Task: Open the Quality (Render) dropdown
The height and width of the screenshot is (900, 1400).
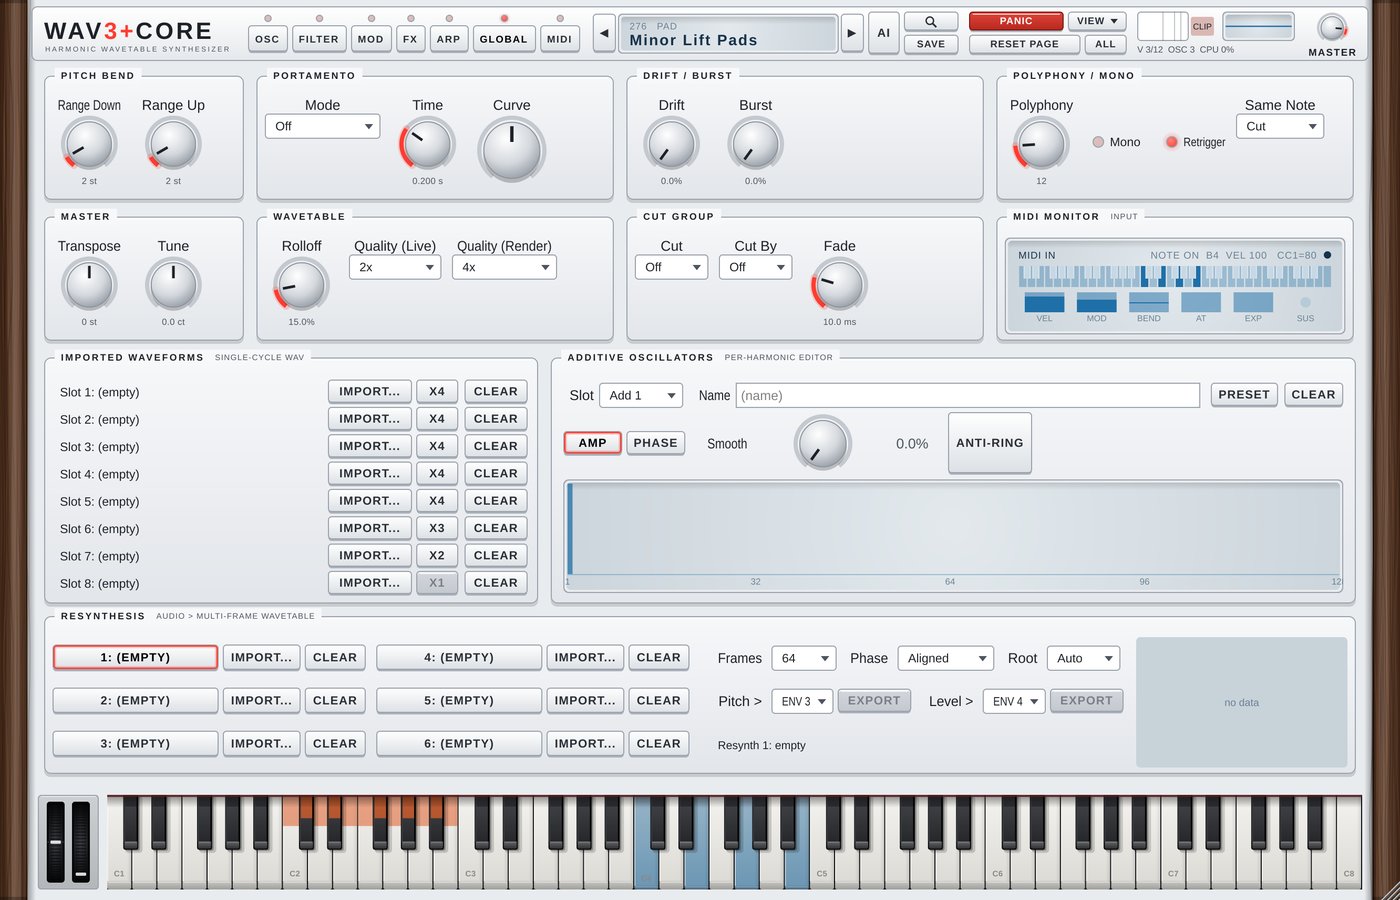Action: point(504,267)
